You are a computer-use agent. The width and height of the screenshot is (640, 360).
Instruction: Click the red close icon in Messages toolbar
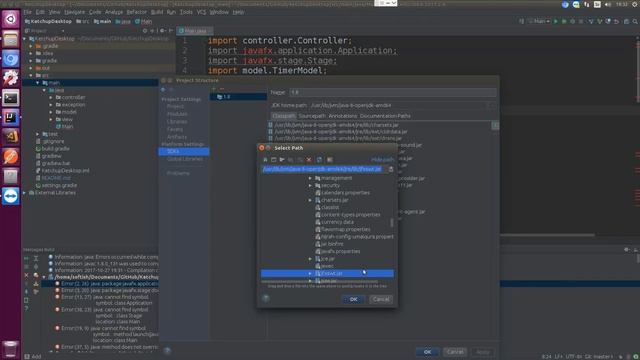(27, 276)
